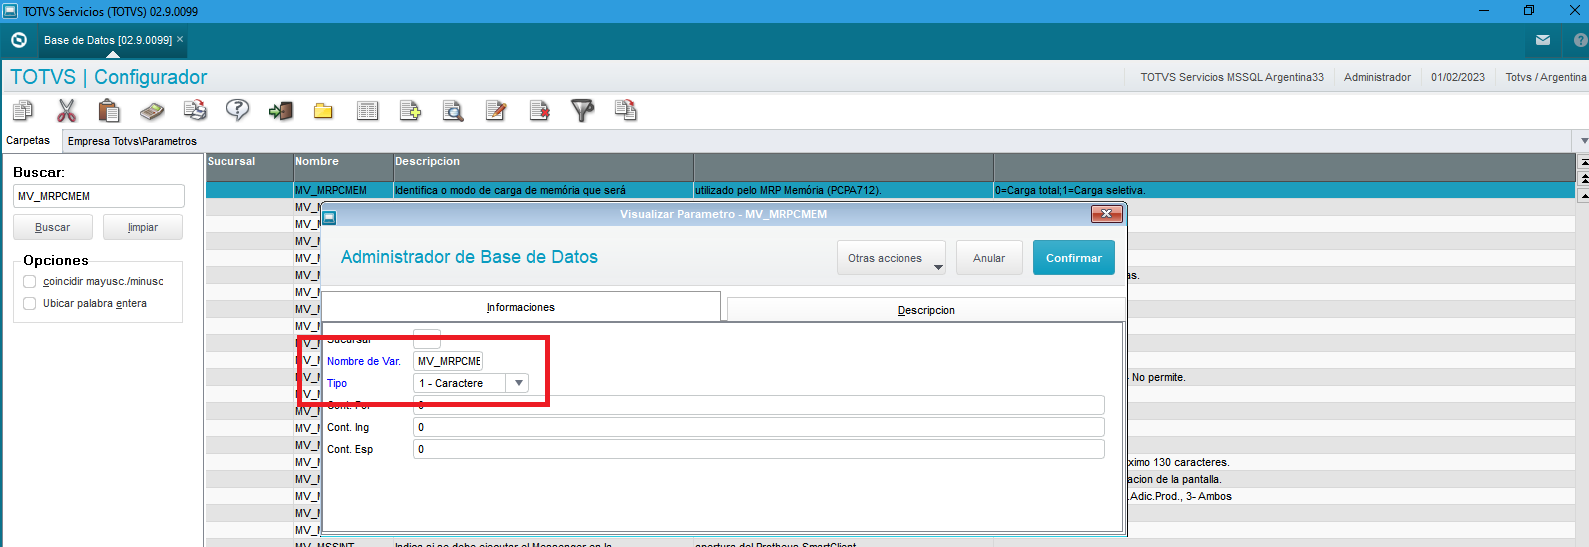Viewport: 1589px width, 547px height.
Task: Click the Empresa Totvs\Parametros path
Action: point(132,141)
